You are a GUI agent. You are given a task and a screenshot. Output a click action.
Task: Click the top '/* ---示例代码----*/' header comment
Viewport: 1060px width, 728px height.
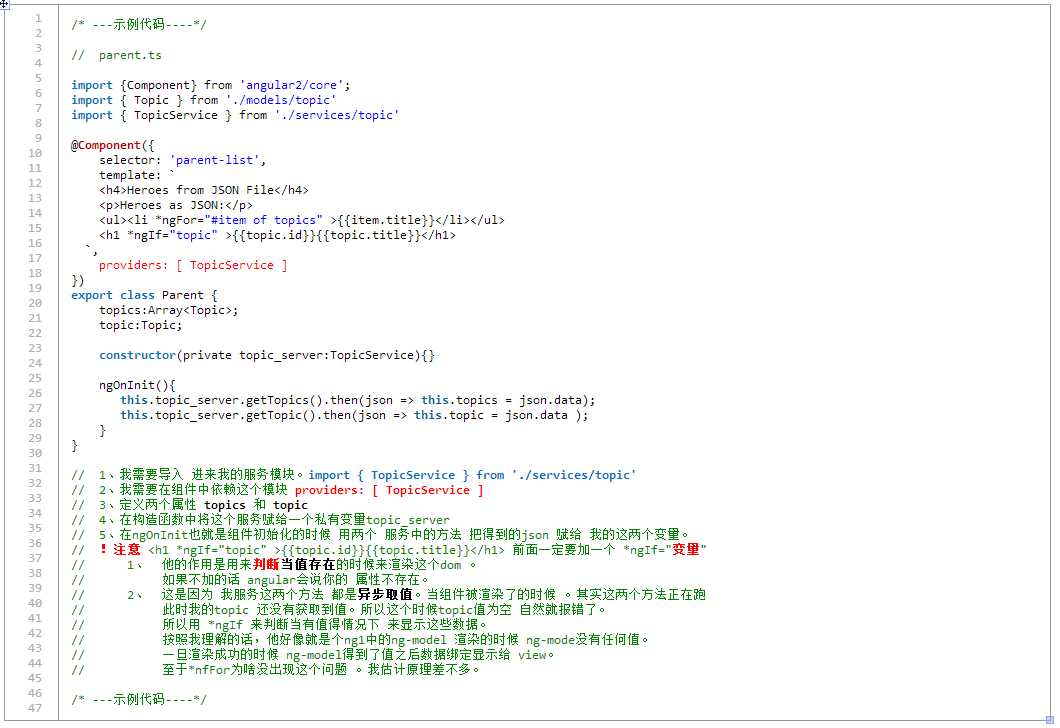139,25
